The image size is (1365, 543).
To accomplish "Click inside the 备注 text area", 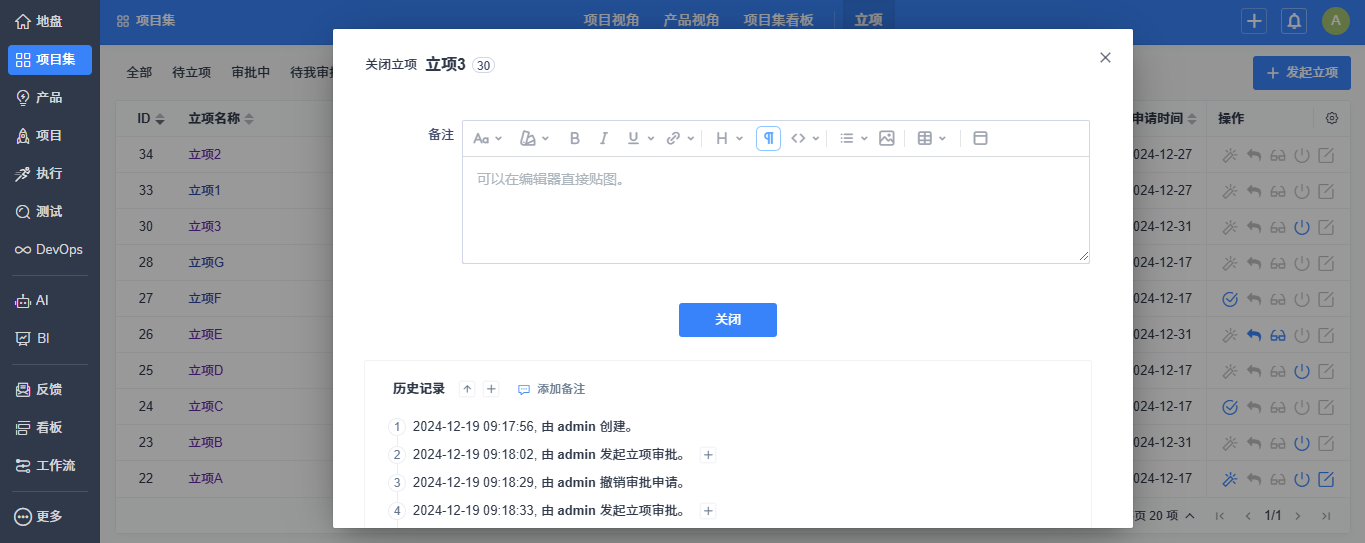I will (775, 210).
